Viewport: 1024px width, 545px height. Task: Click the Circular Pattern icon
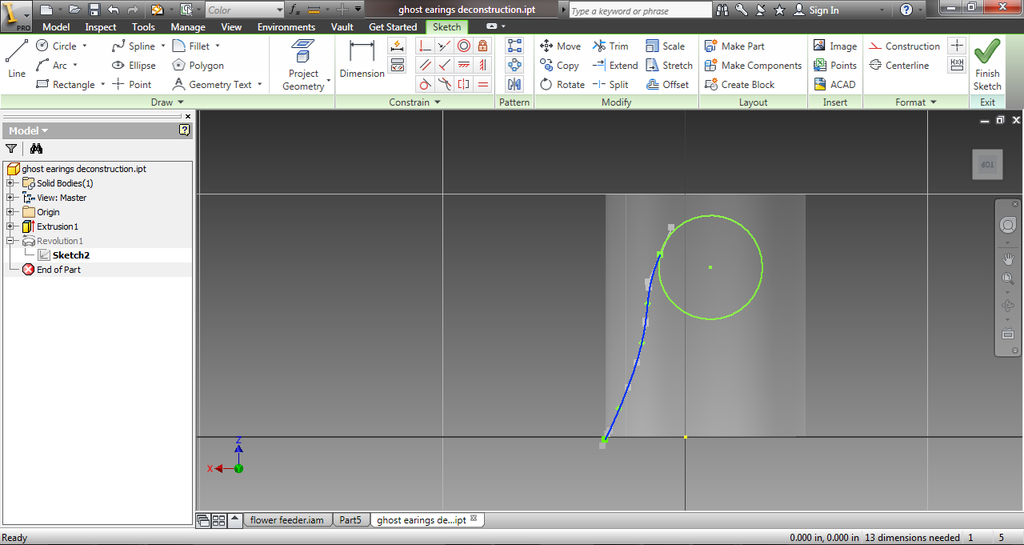[x=515, y=65]
